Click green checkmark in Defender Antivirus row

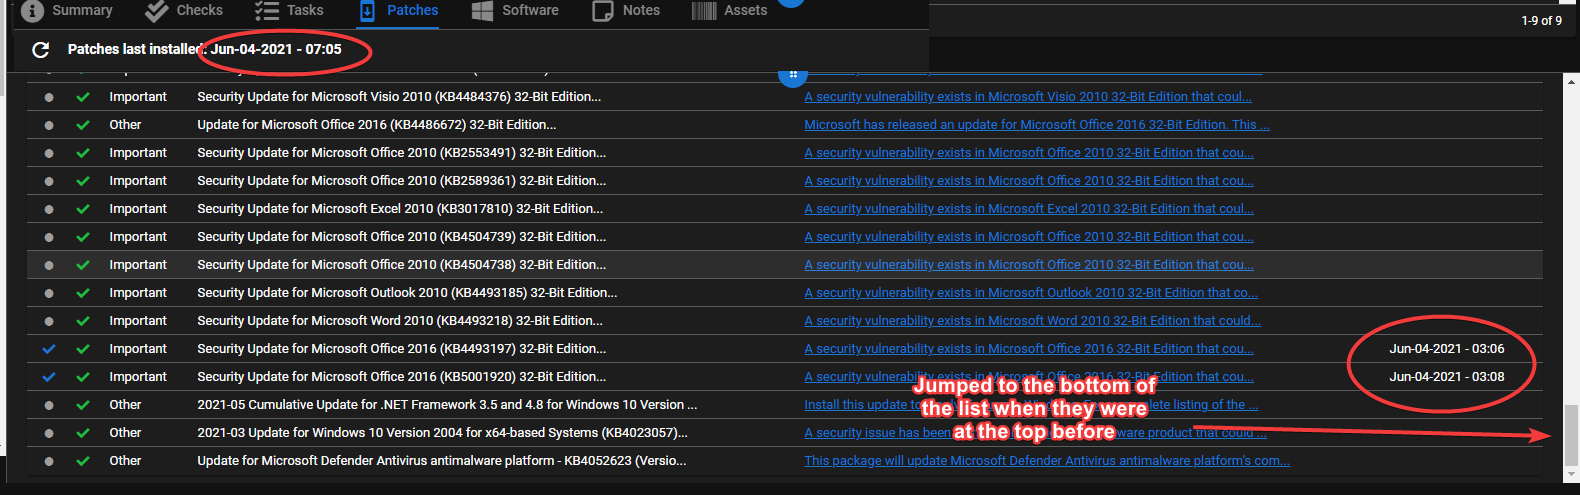83,461
